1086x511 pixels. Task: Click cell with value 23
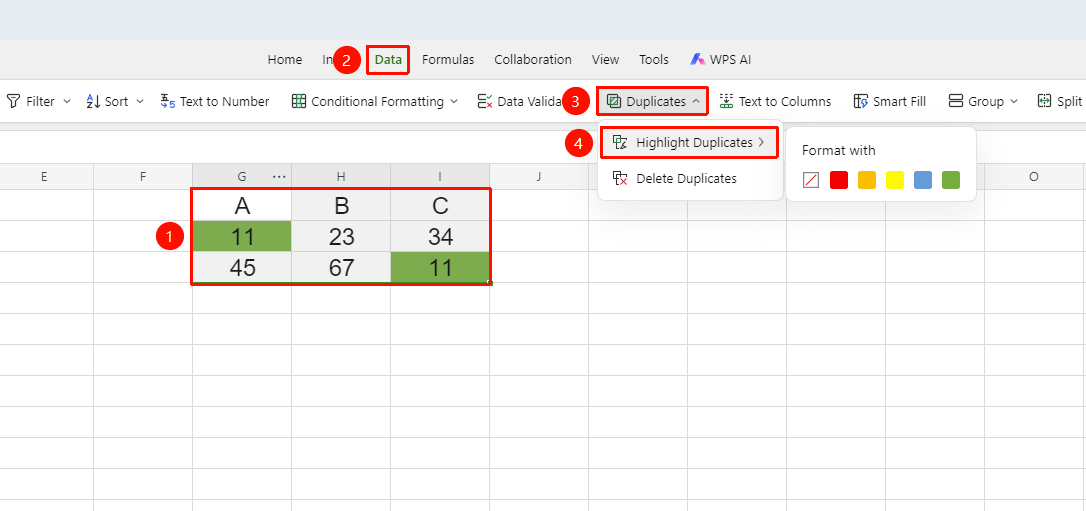tap(341, 237)
